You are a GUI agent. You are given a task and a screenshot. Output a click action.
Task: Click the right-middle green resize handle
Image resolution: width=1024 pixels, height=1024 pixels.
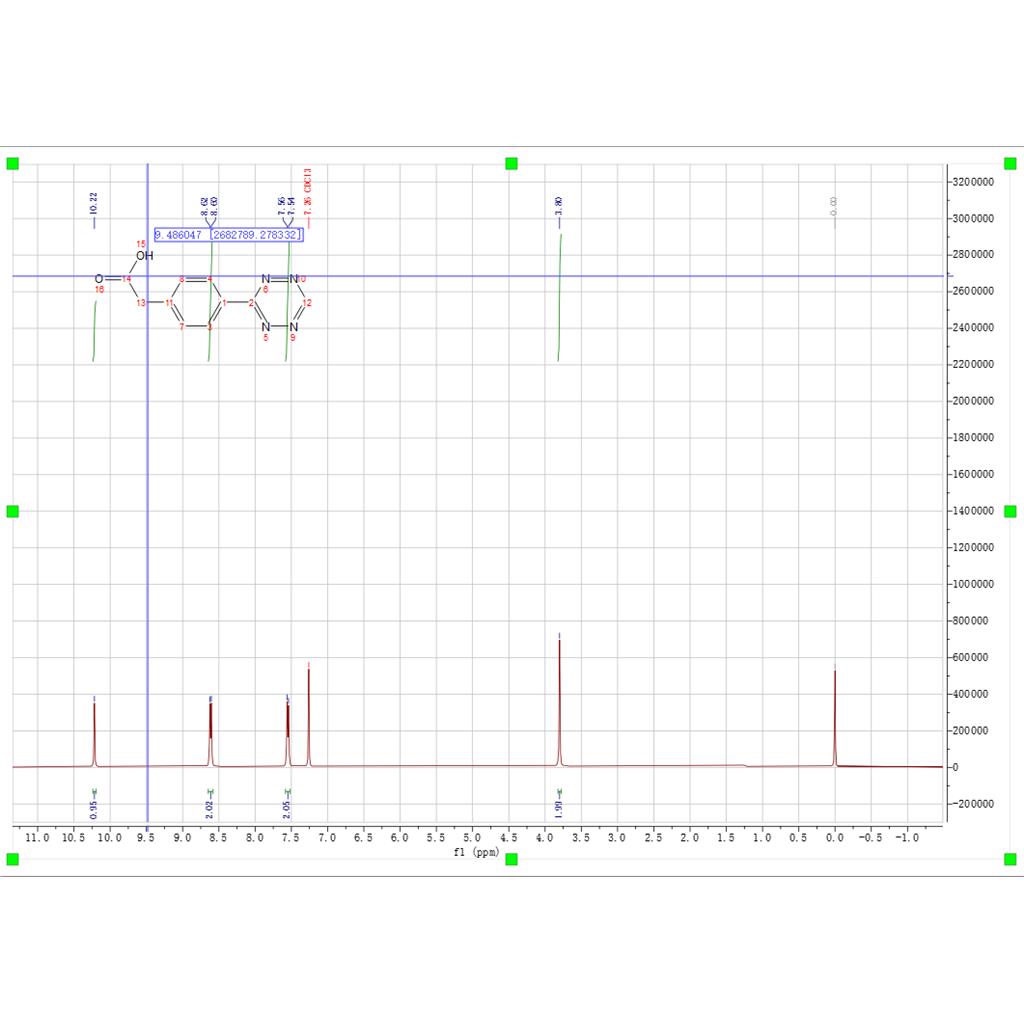point(1010,511)
